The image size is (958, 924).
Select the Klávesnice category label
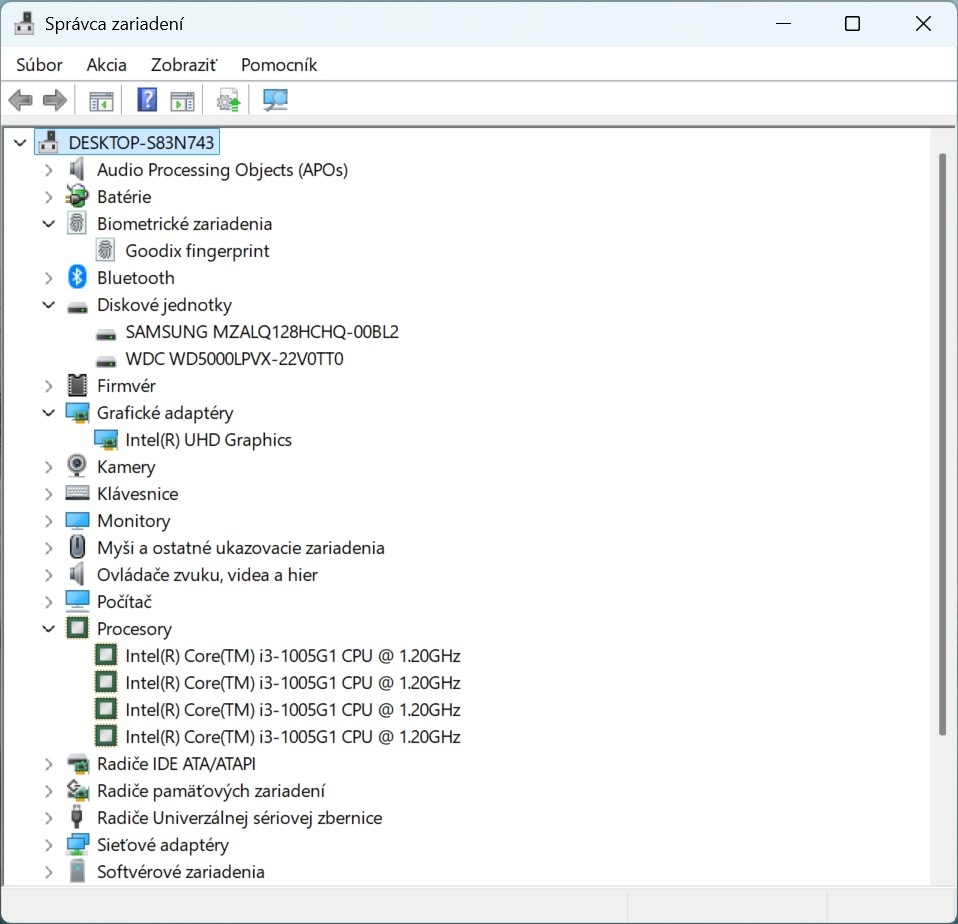click(x=137, y=494)
